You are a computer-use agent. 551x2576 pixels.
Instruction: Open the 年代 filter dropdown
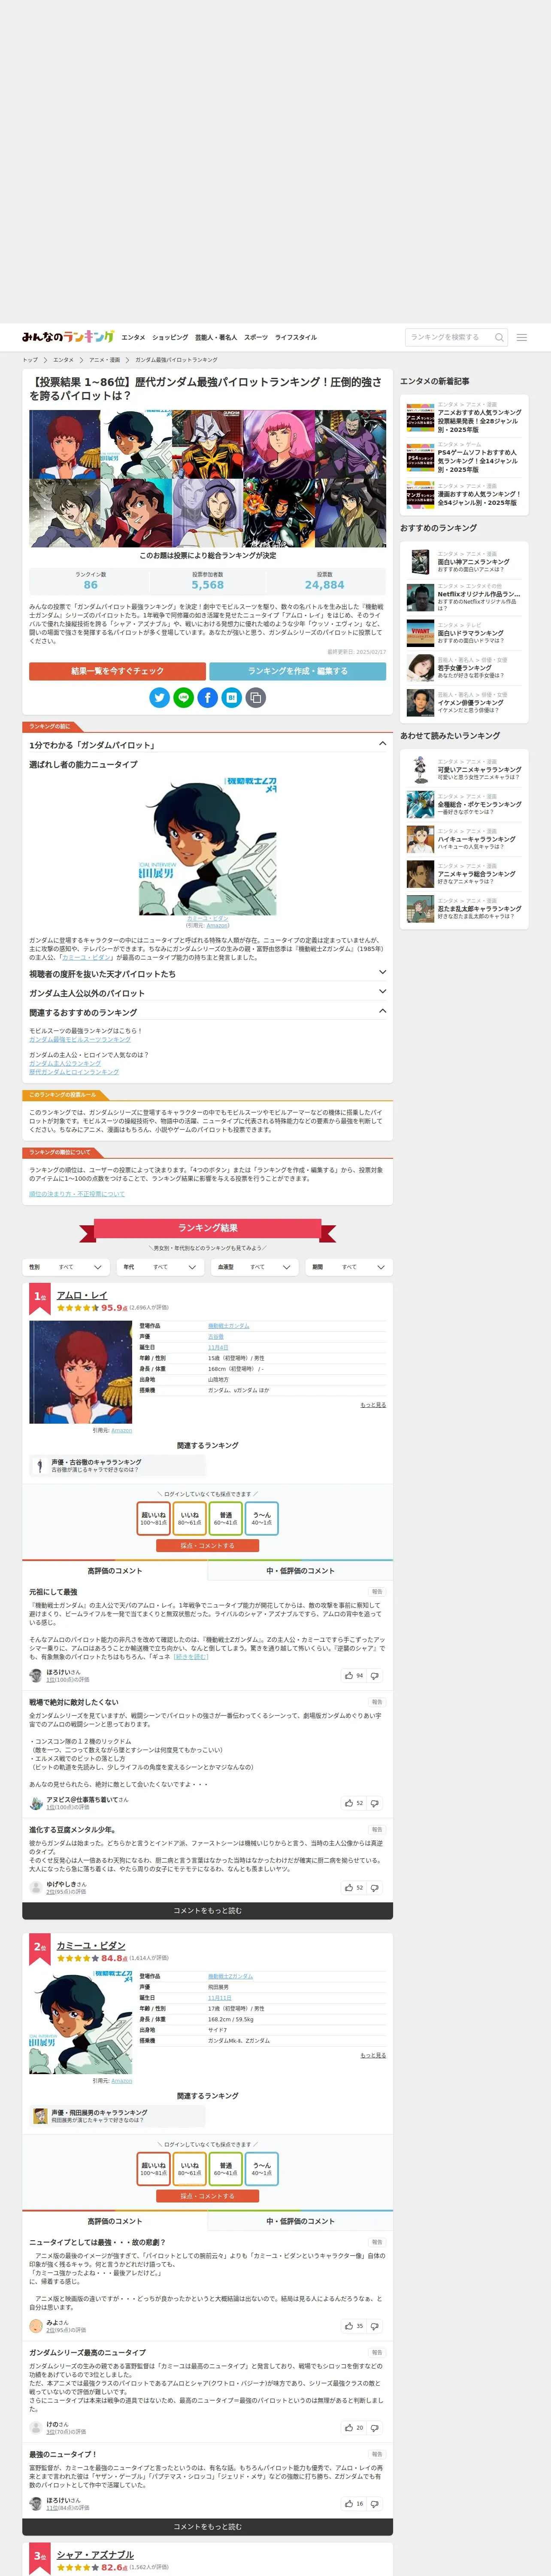[x=160, y=1267]
